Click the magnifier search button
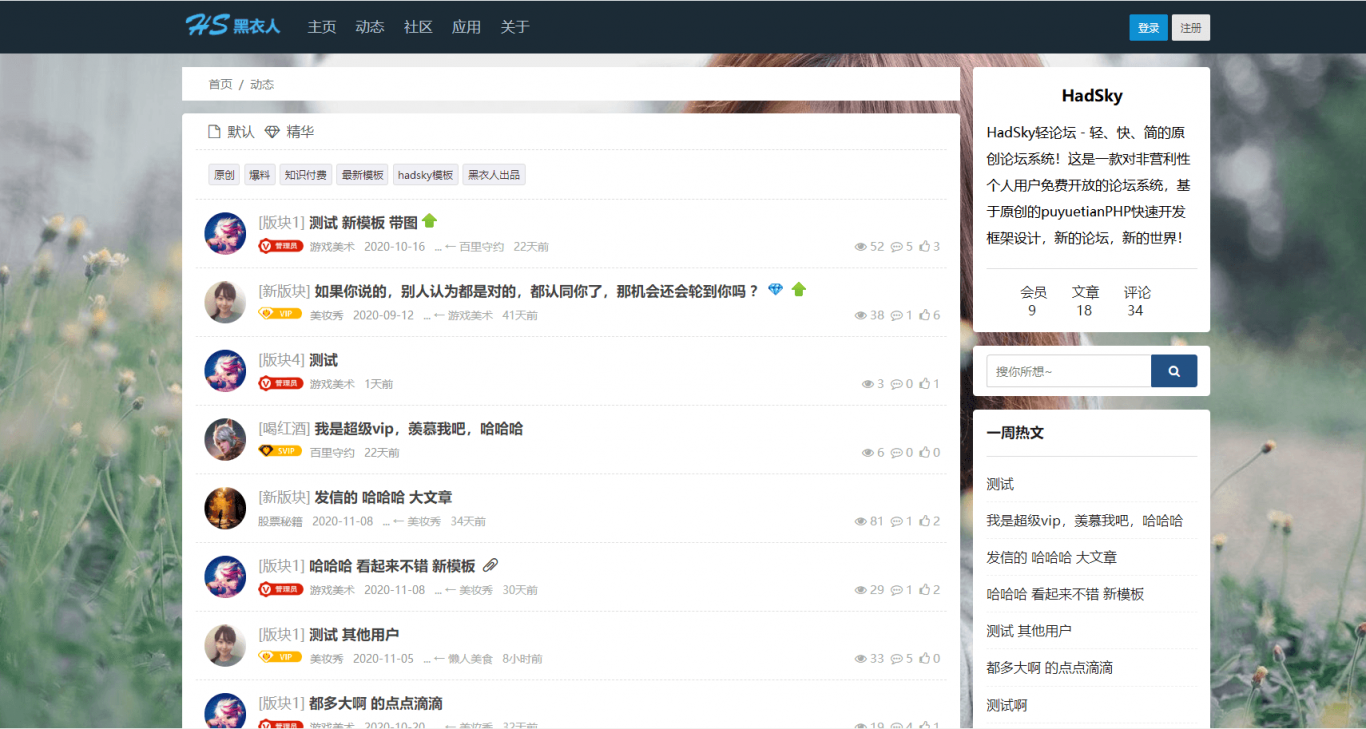This screenshot has width=1366, height=729. tap(1174, 371)
